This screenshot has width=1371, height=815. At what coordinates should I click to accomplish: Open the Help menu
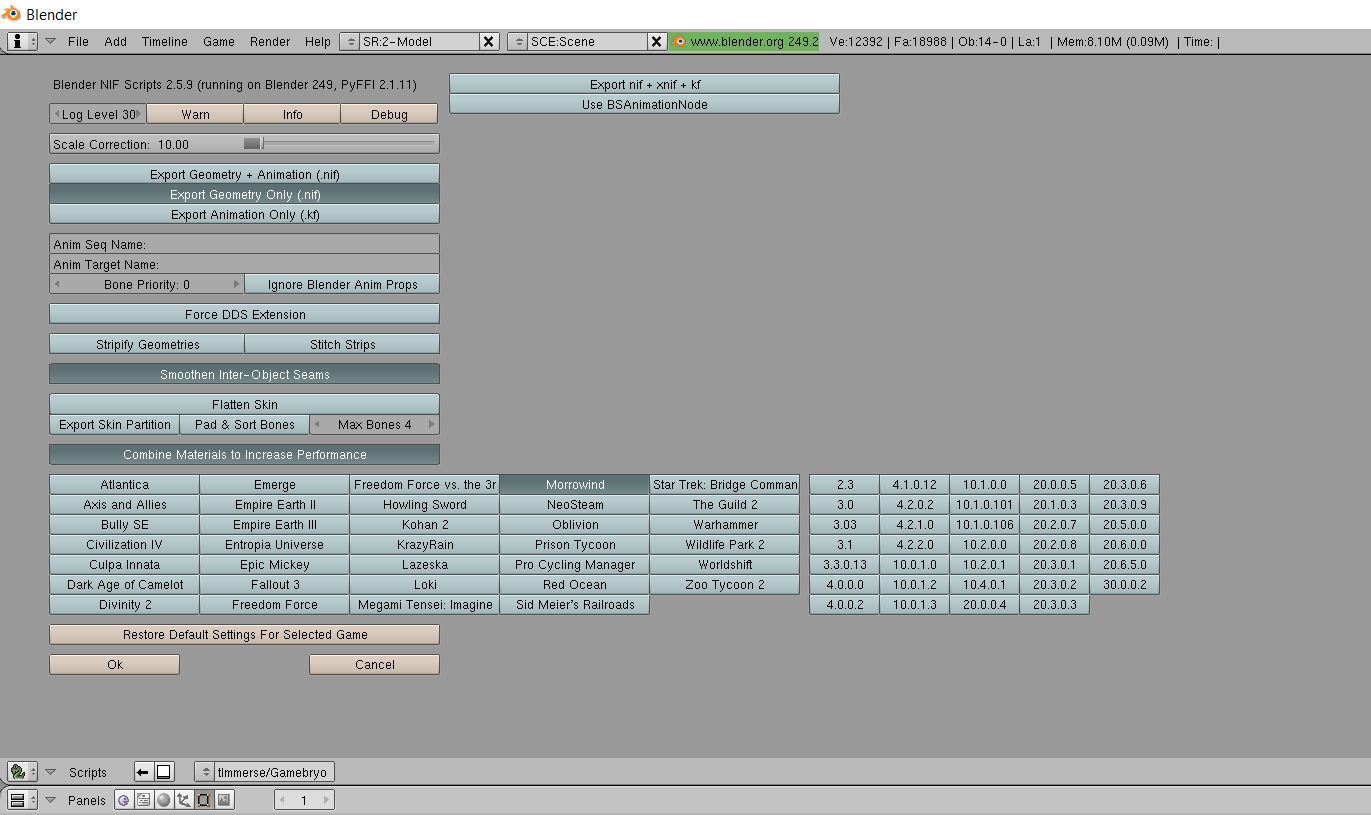tap(318, 42)
